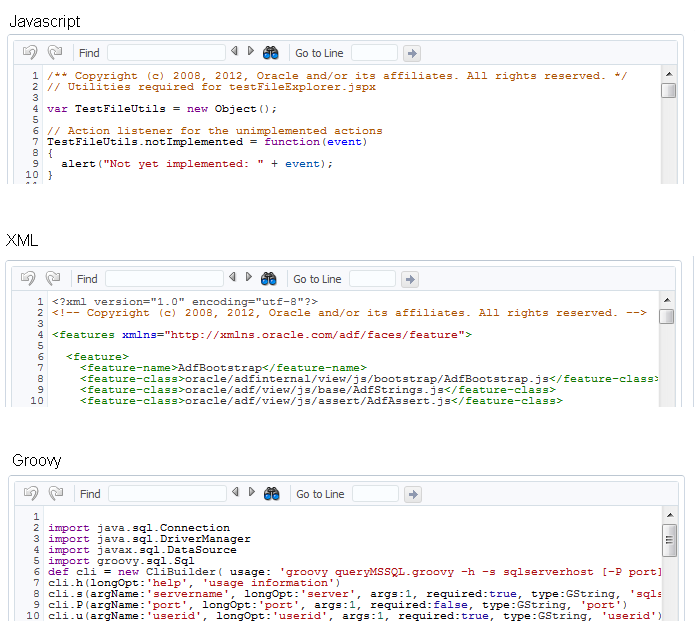Click the Javascript copyright comment on line 1

[x=337, y=76]
